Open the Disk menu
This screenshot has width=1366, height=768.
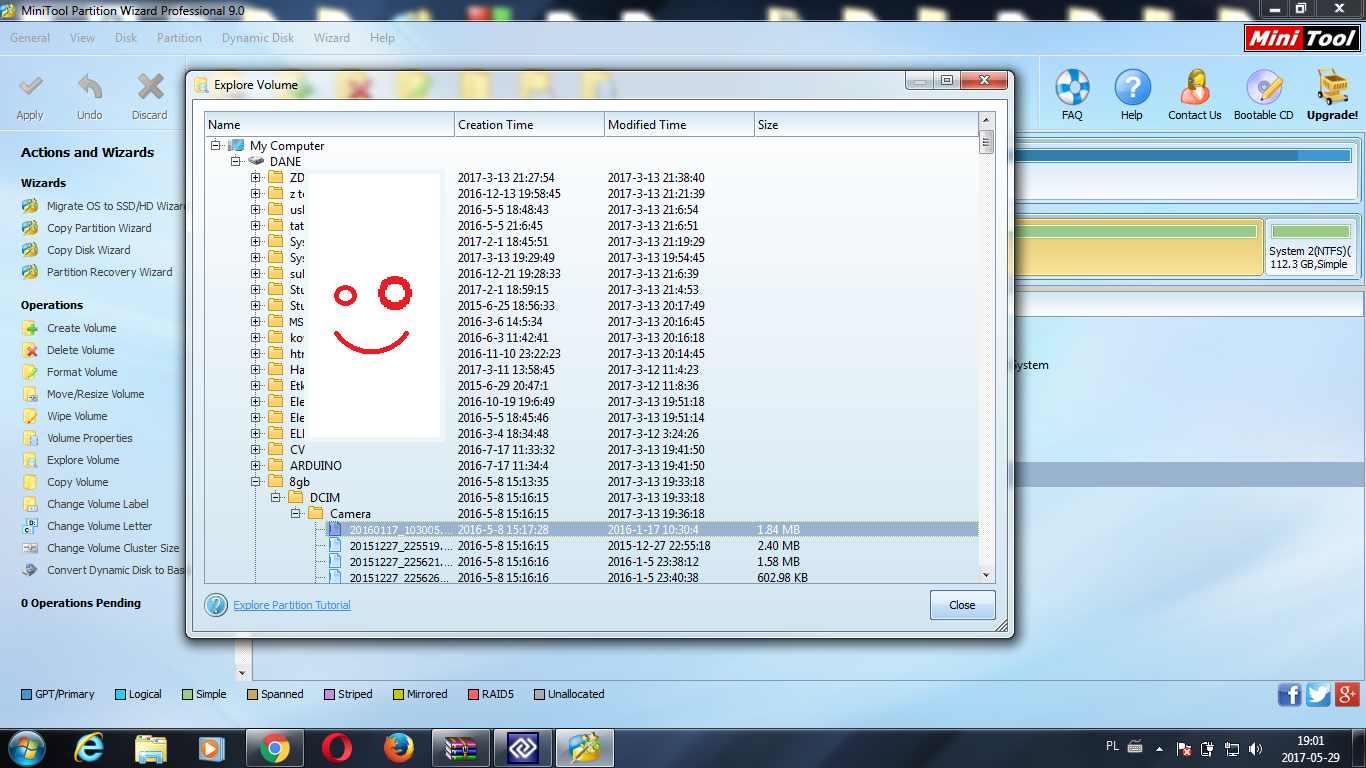click(x=126, y=38)
